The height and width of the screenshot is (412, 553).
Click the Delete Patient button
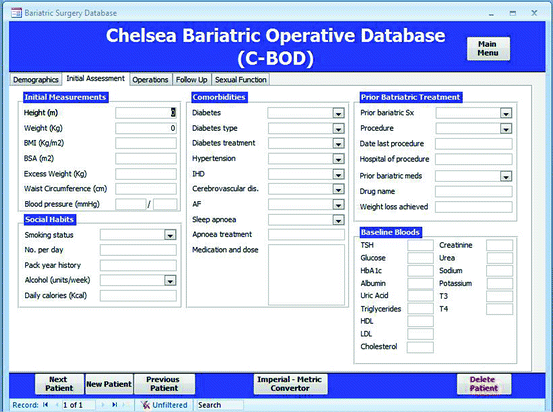[x=484, y=384]
